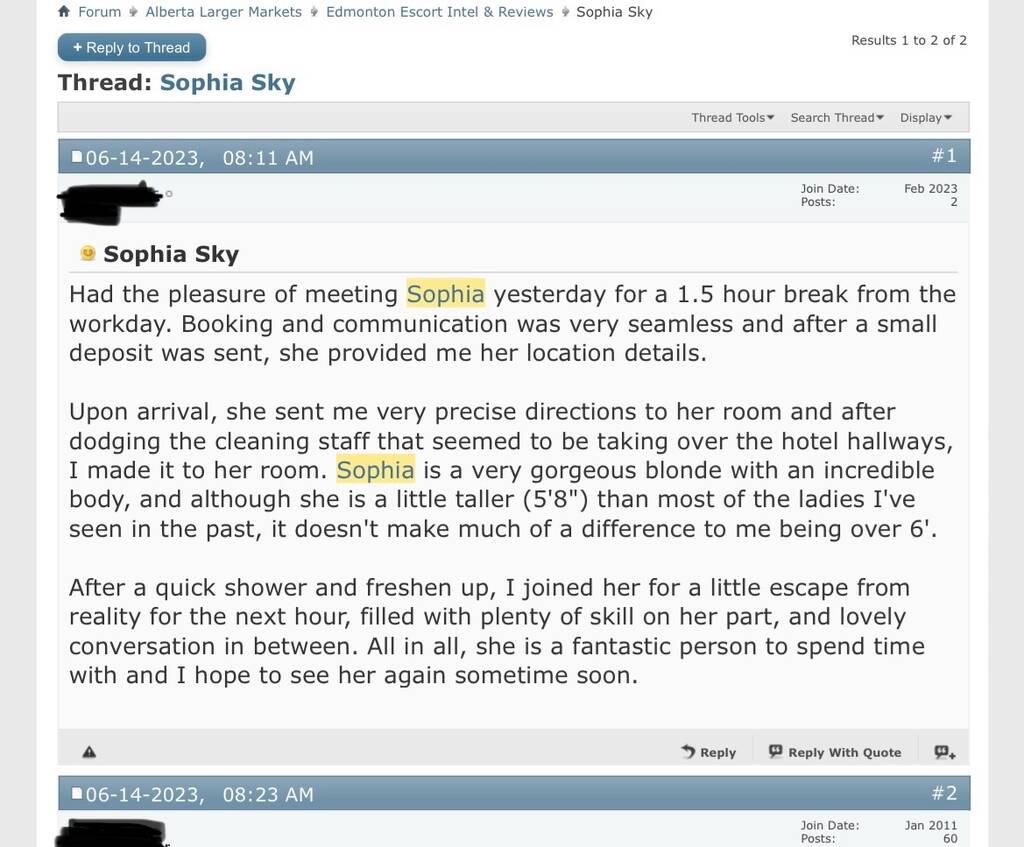This screenshot has height=847, width=1024.
Task: Click the post status icon beside 08:11 AM
Action: pos(77,157)
